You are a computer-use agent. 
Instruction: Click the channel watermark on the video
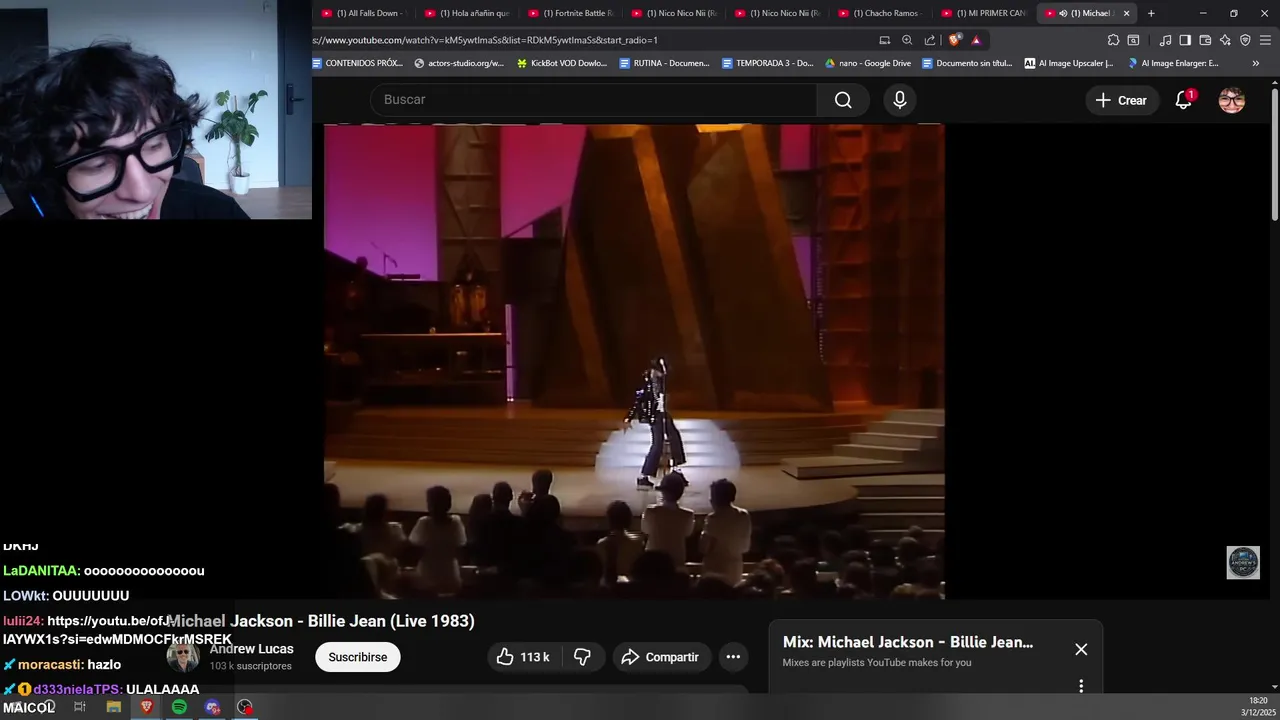point(1243,562)
